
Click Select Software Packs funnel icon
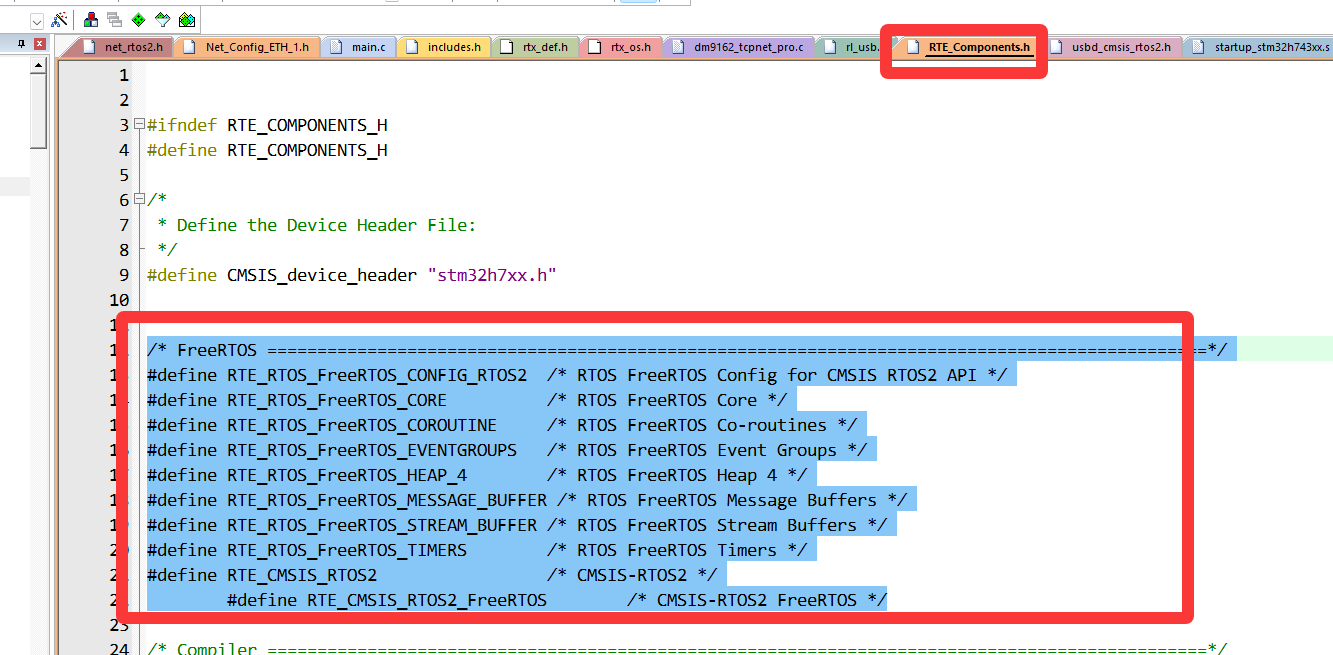[x=162, y=19]
